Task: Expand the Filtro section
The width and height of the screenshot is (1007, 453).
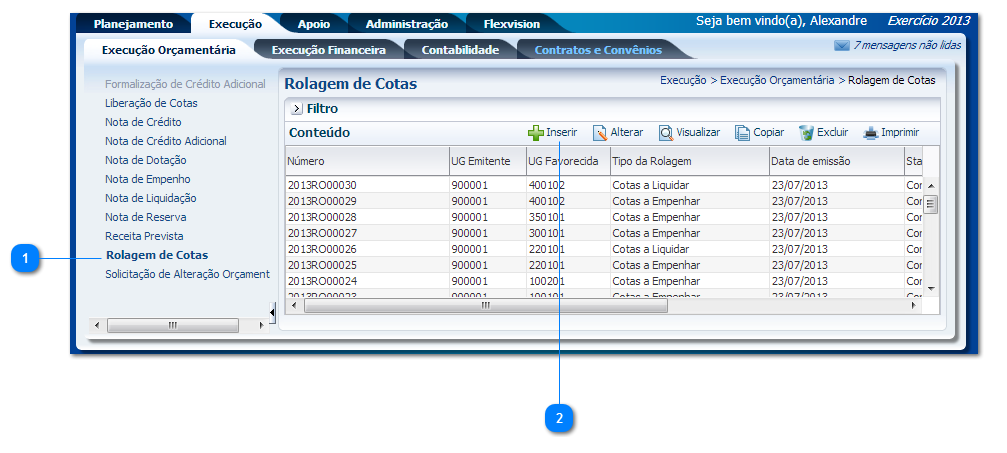Action: click(x=297, y=108)
